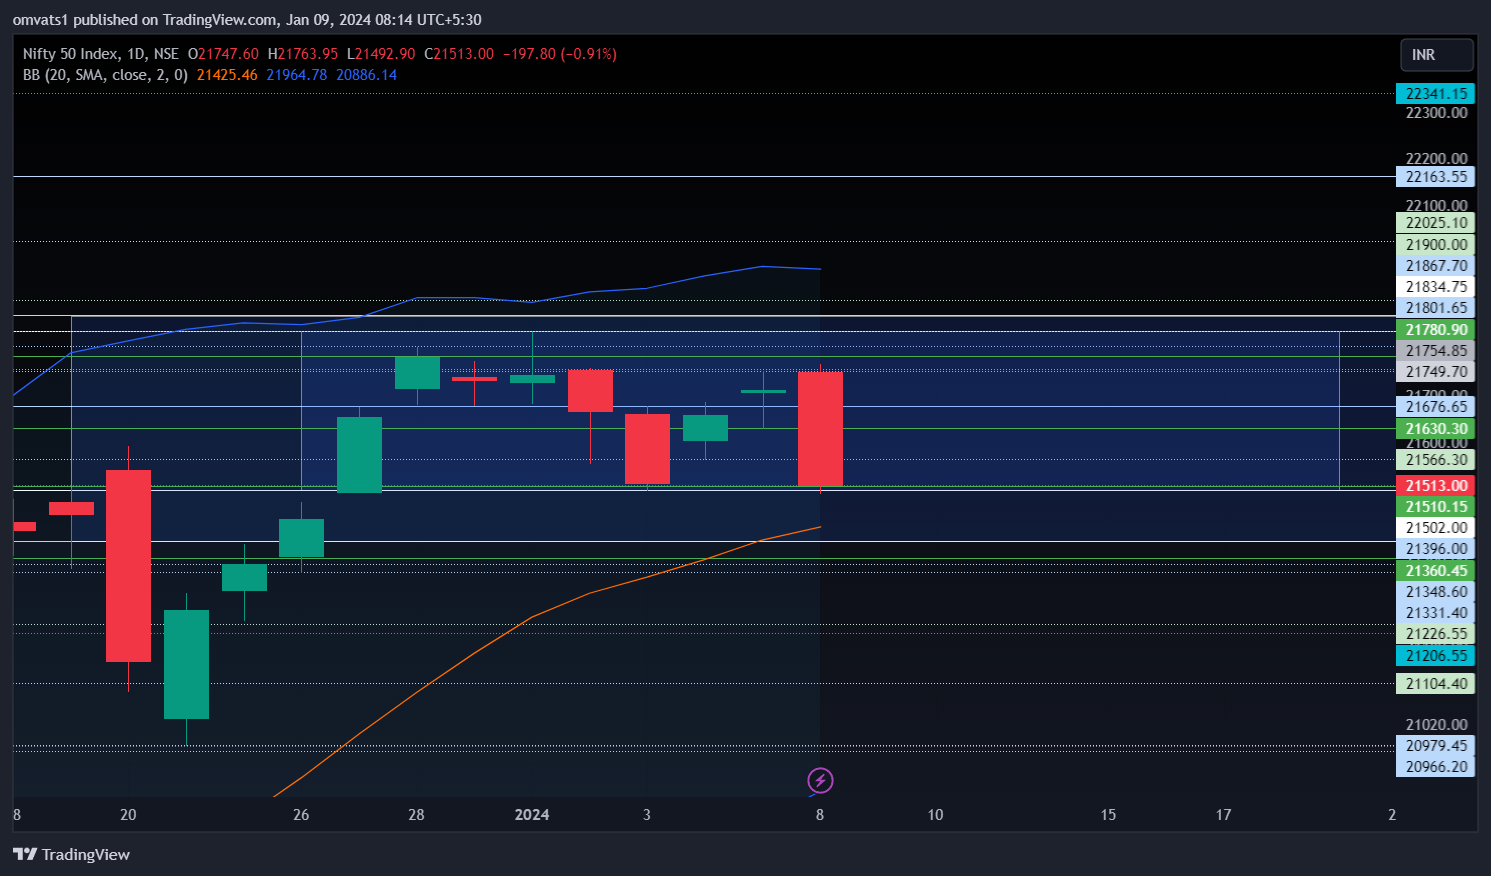
Task: Click the red last price label 21513.00
Action: point(1435,486)
